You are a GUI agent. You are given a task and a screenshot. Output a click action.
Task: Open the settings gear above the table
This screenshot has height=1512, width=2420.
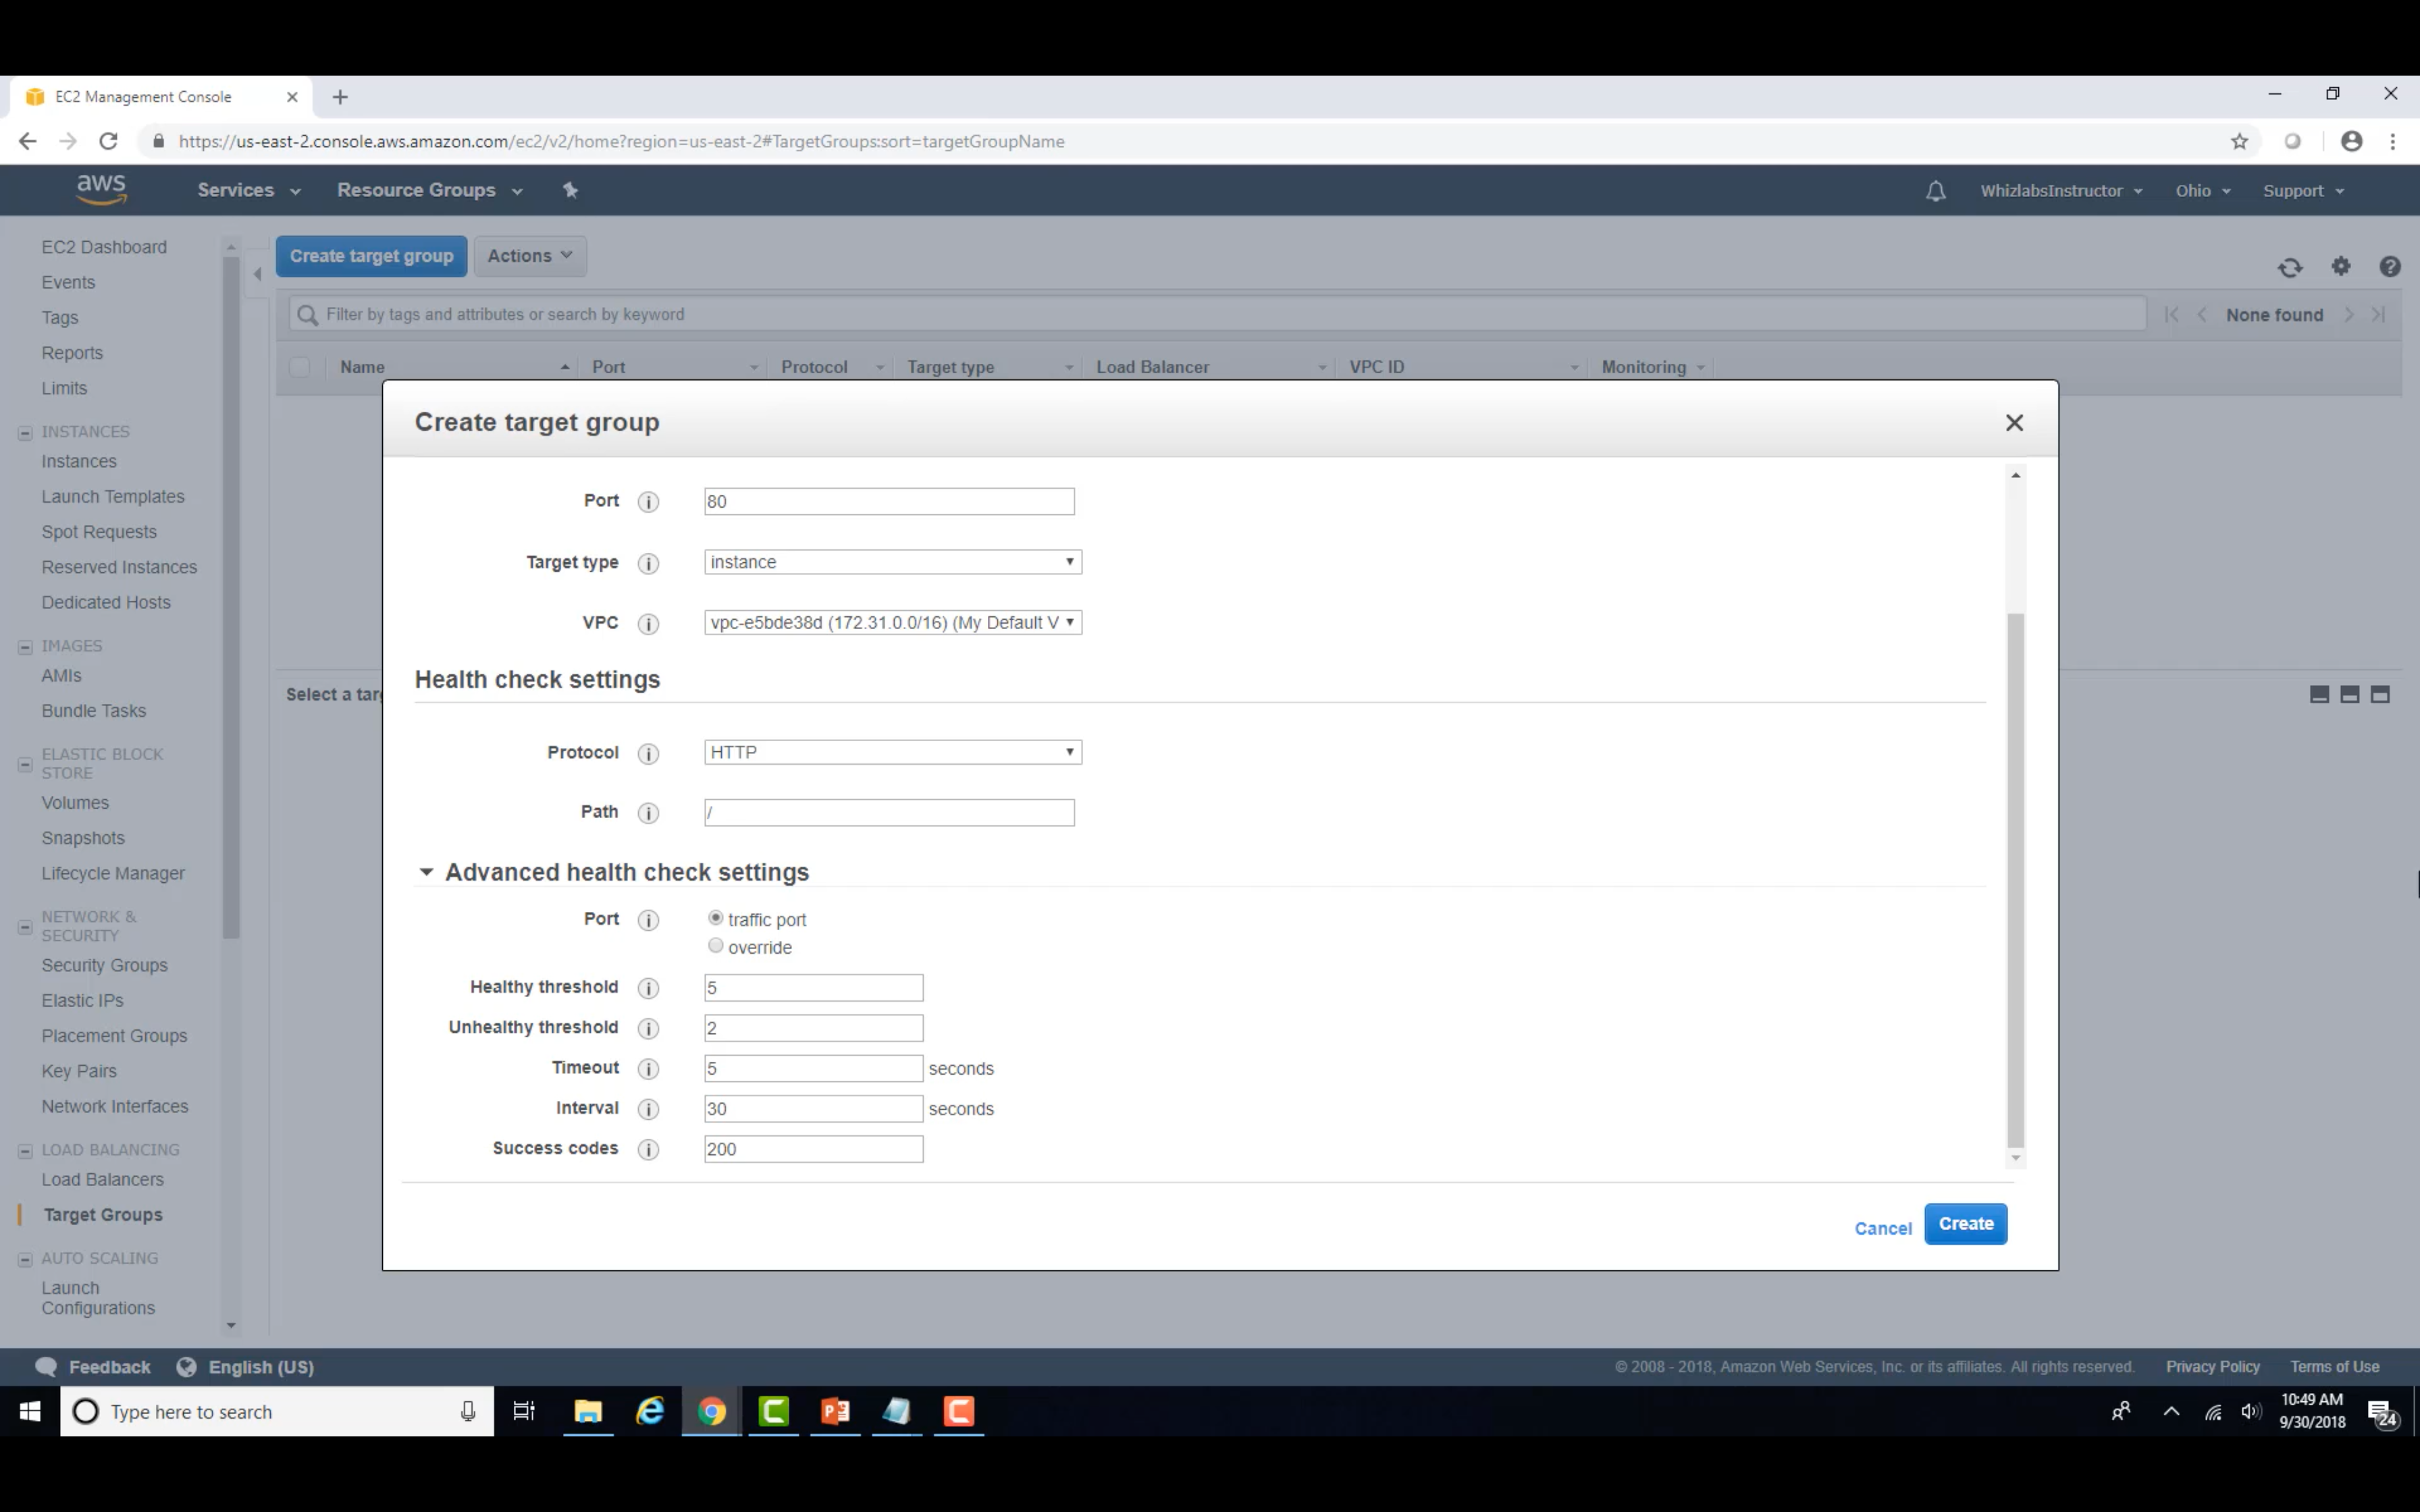pos(2341,266)
